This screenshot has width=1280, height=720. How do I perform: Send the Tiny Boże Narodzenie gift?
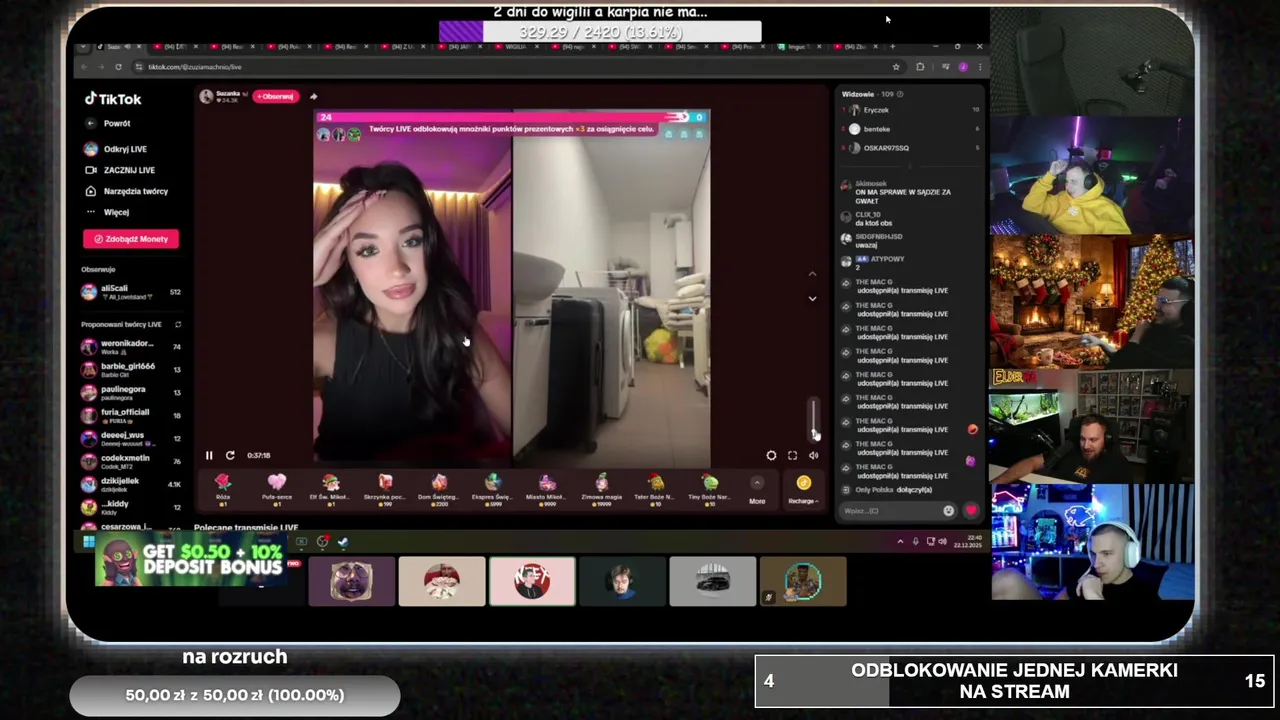pyautogui.click(x=709, y=489)
